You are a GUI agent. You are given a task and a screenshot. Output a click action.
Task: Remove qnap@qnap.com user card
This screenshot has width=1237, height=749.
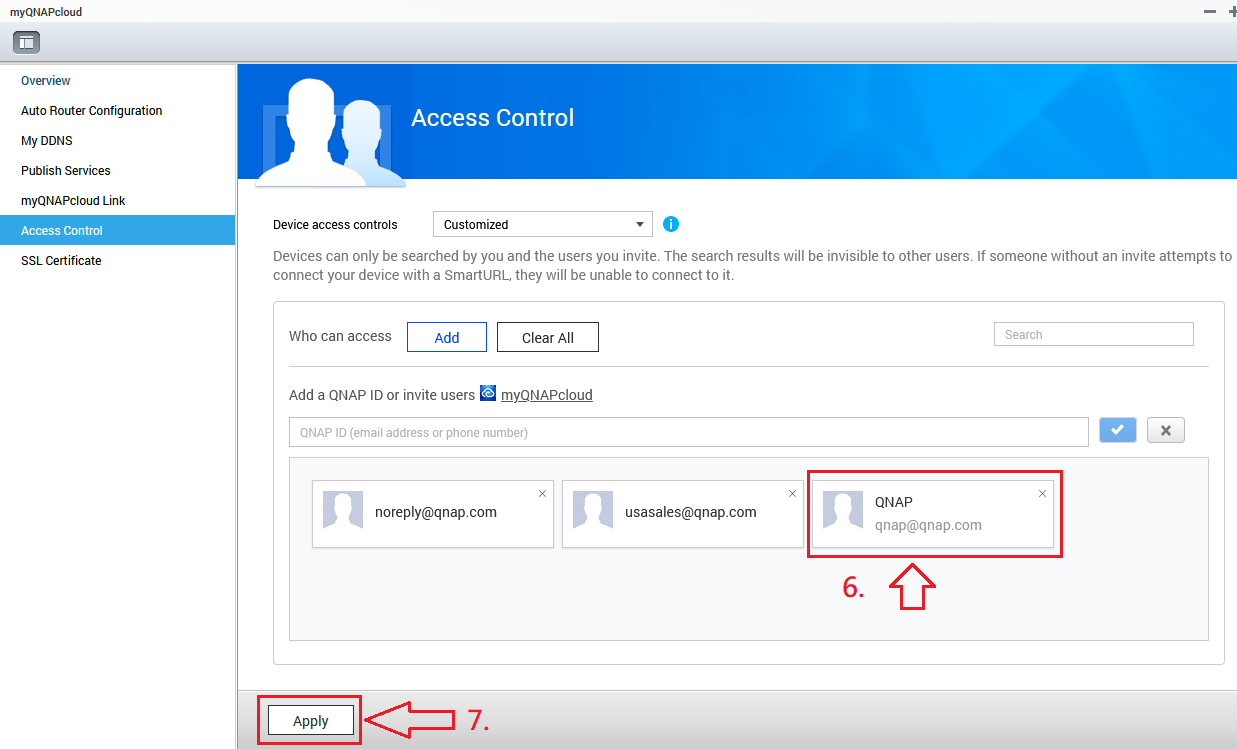click(1042, 494)
